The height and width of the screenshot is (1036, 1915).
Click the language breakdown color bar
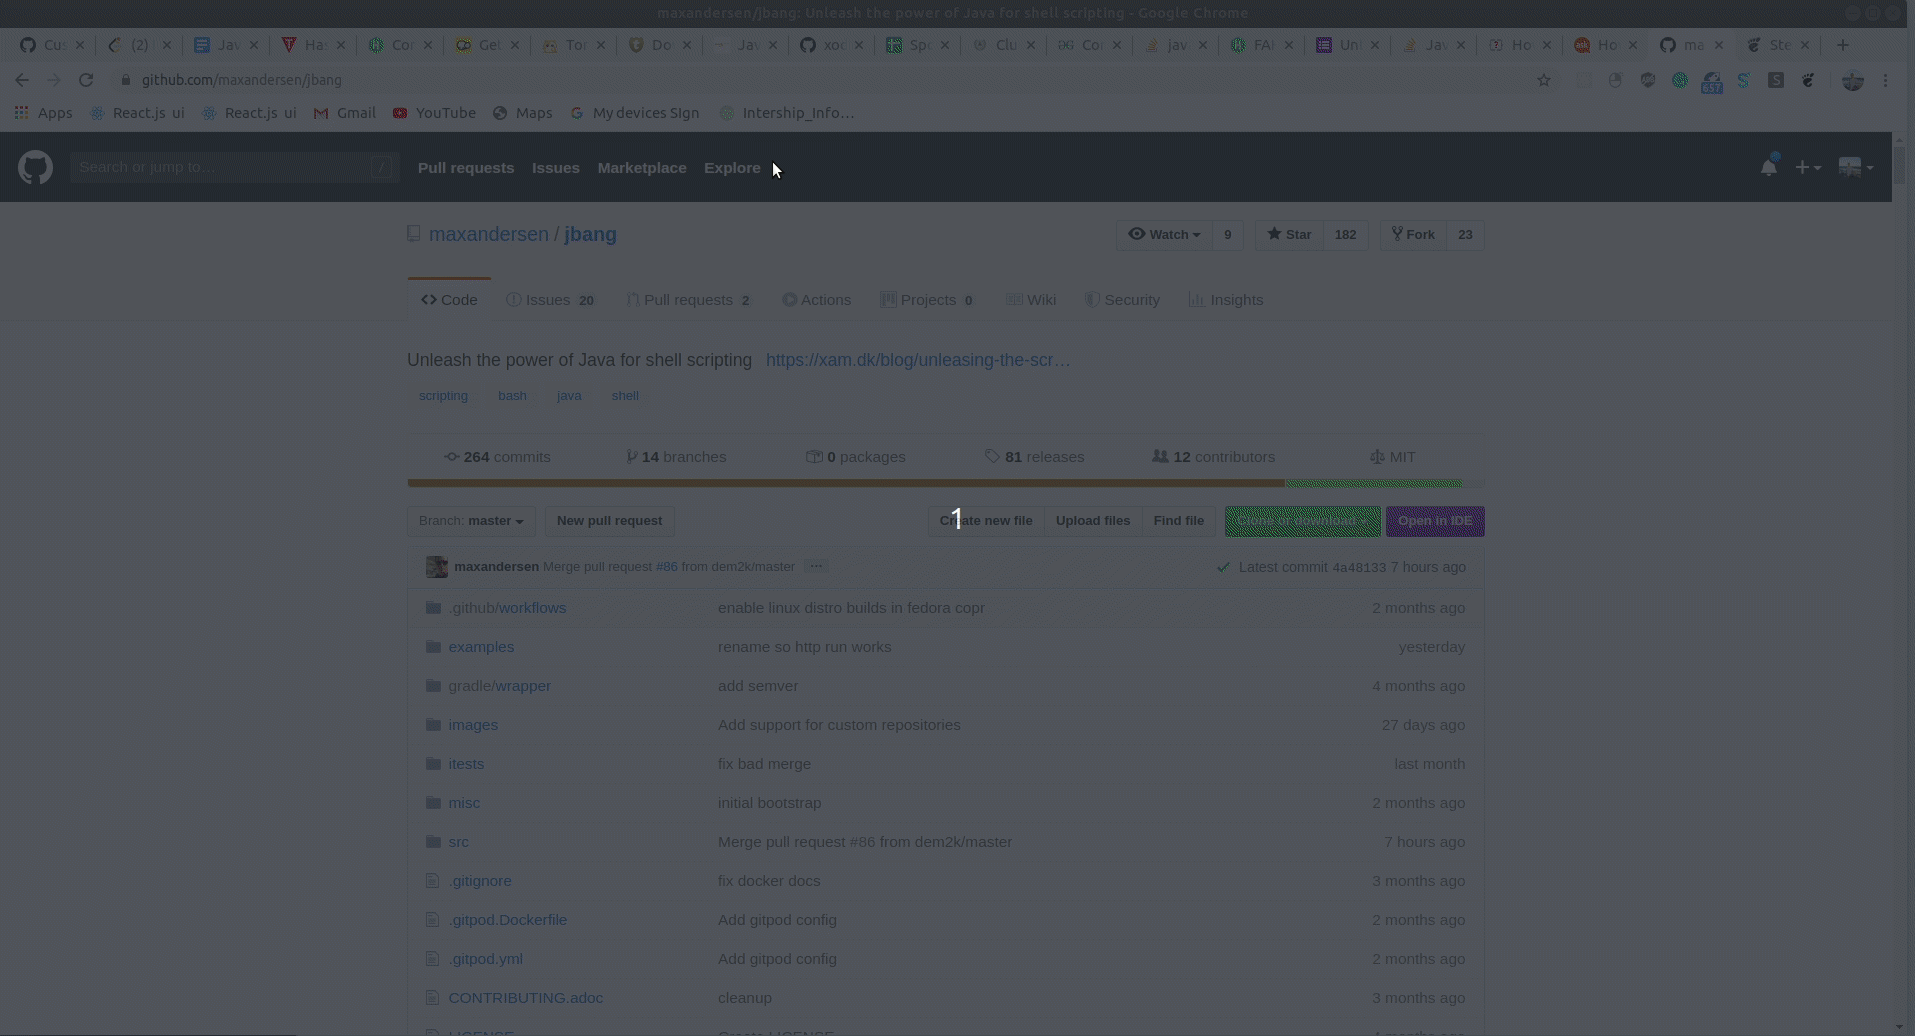[x=945, y=483]
